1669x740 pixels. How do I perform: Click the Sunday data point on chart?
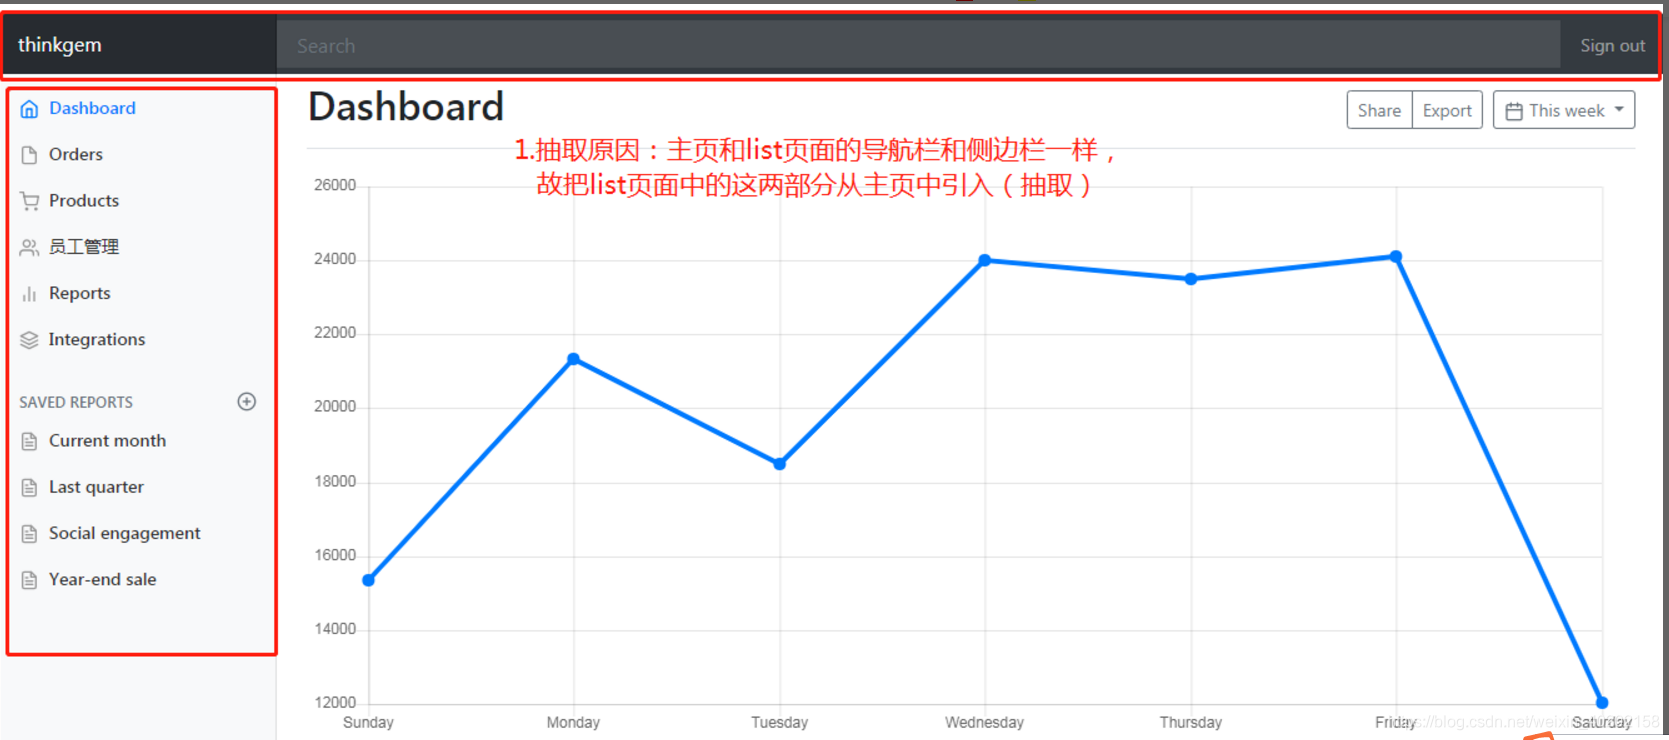click(x=368, y=580)
